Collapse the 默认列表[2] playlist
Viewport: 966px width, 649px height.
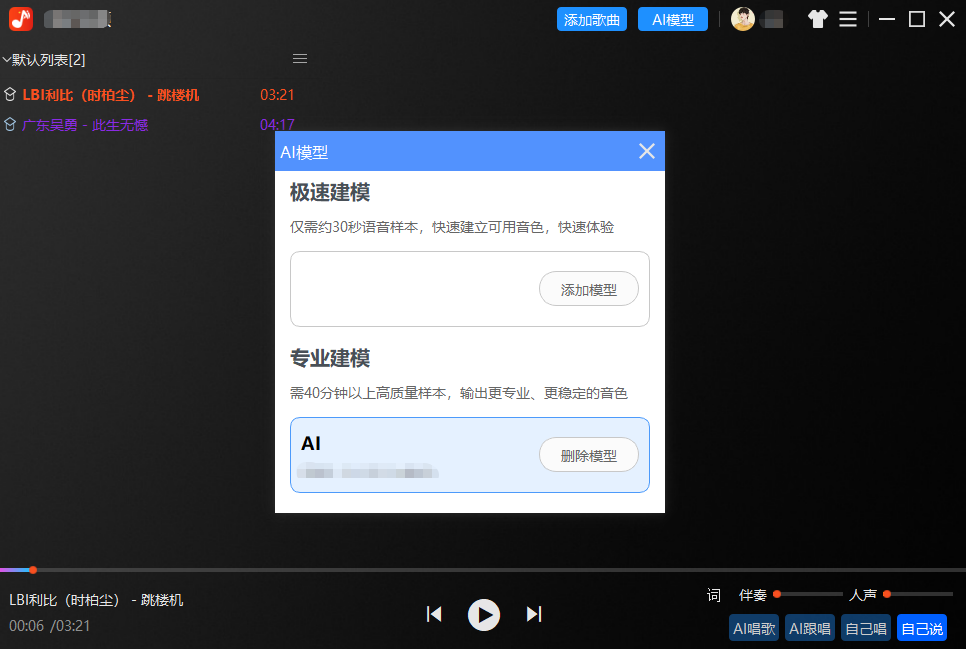[9, 60]
